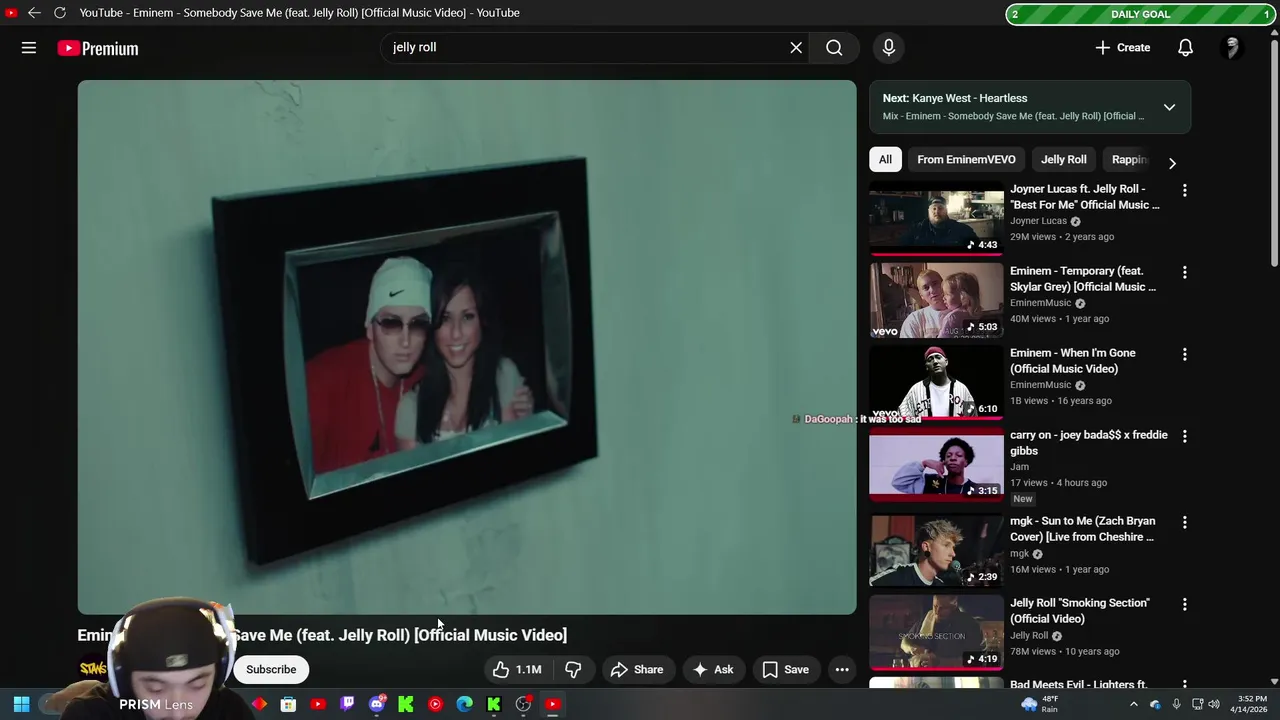Show hidden system tray icons
Screen dimensions: 1280x720
coord(1133,704)
